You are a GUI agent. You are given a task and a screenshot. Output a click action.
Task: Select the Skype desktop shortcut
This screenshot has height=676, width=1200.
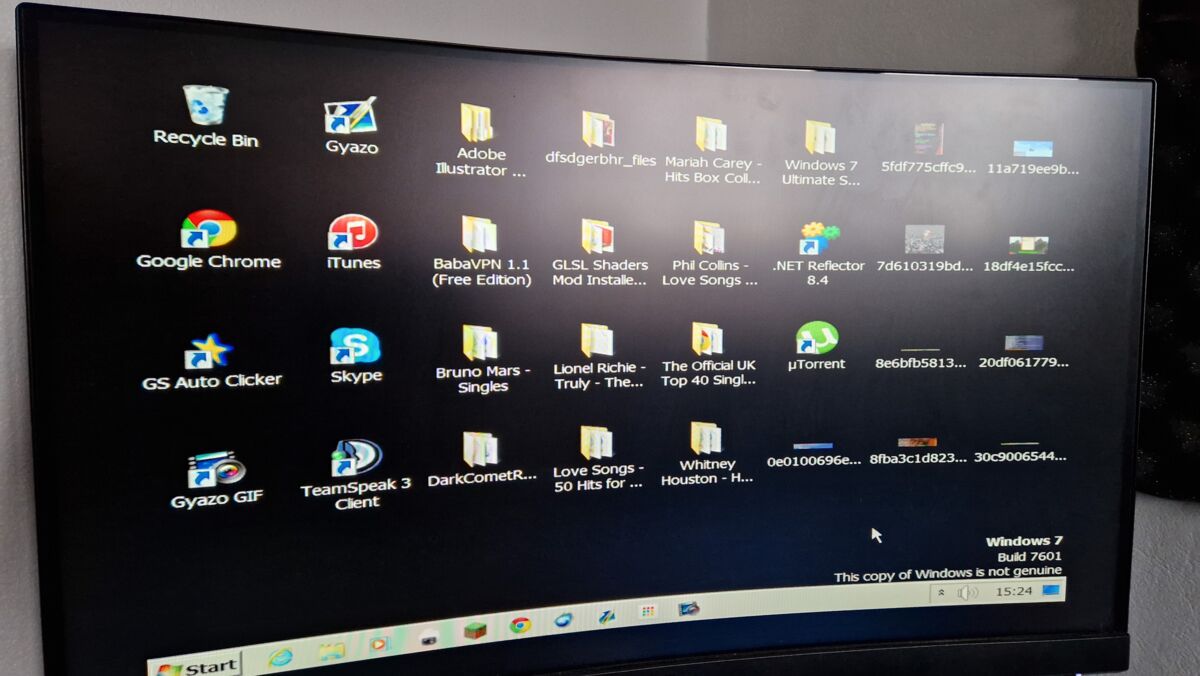[356, 356]
